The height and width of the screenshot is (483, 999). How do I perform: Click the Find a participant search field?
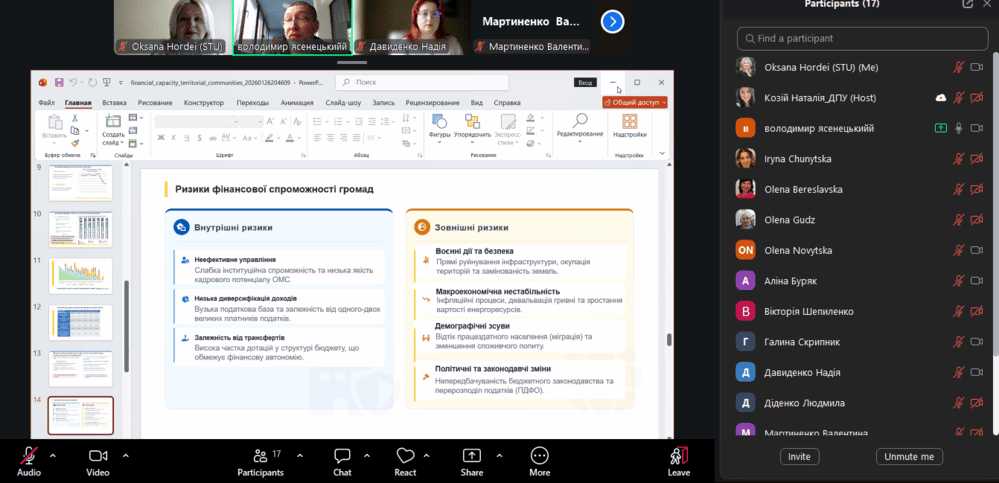(862, 38)
